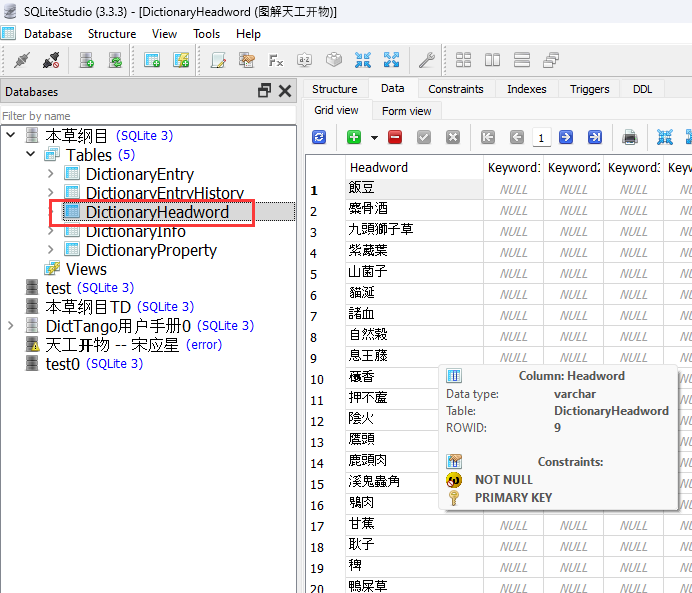Screen dimensions: 692x593
Task: Expand DictionaryEntryHistory table node
Action: (x=50, y=192)
